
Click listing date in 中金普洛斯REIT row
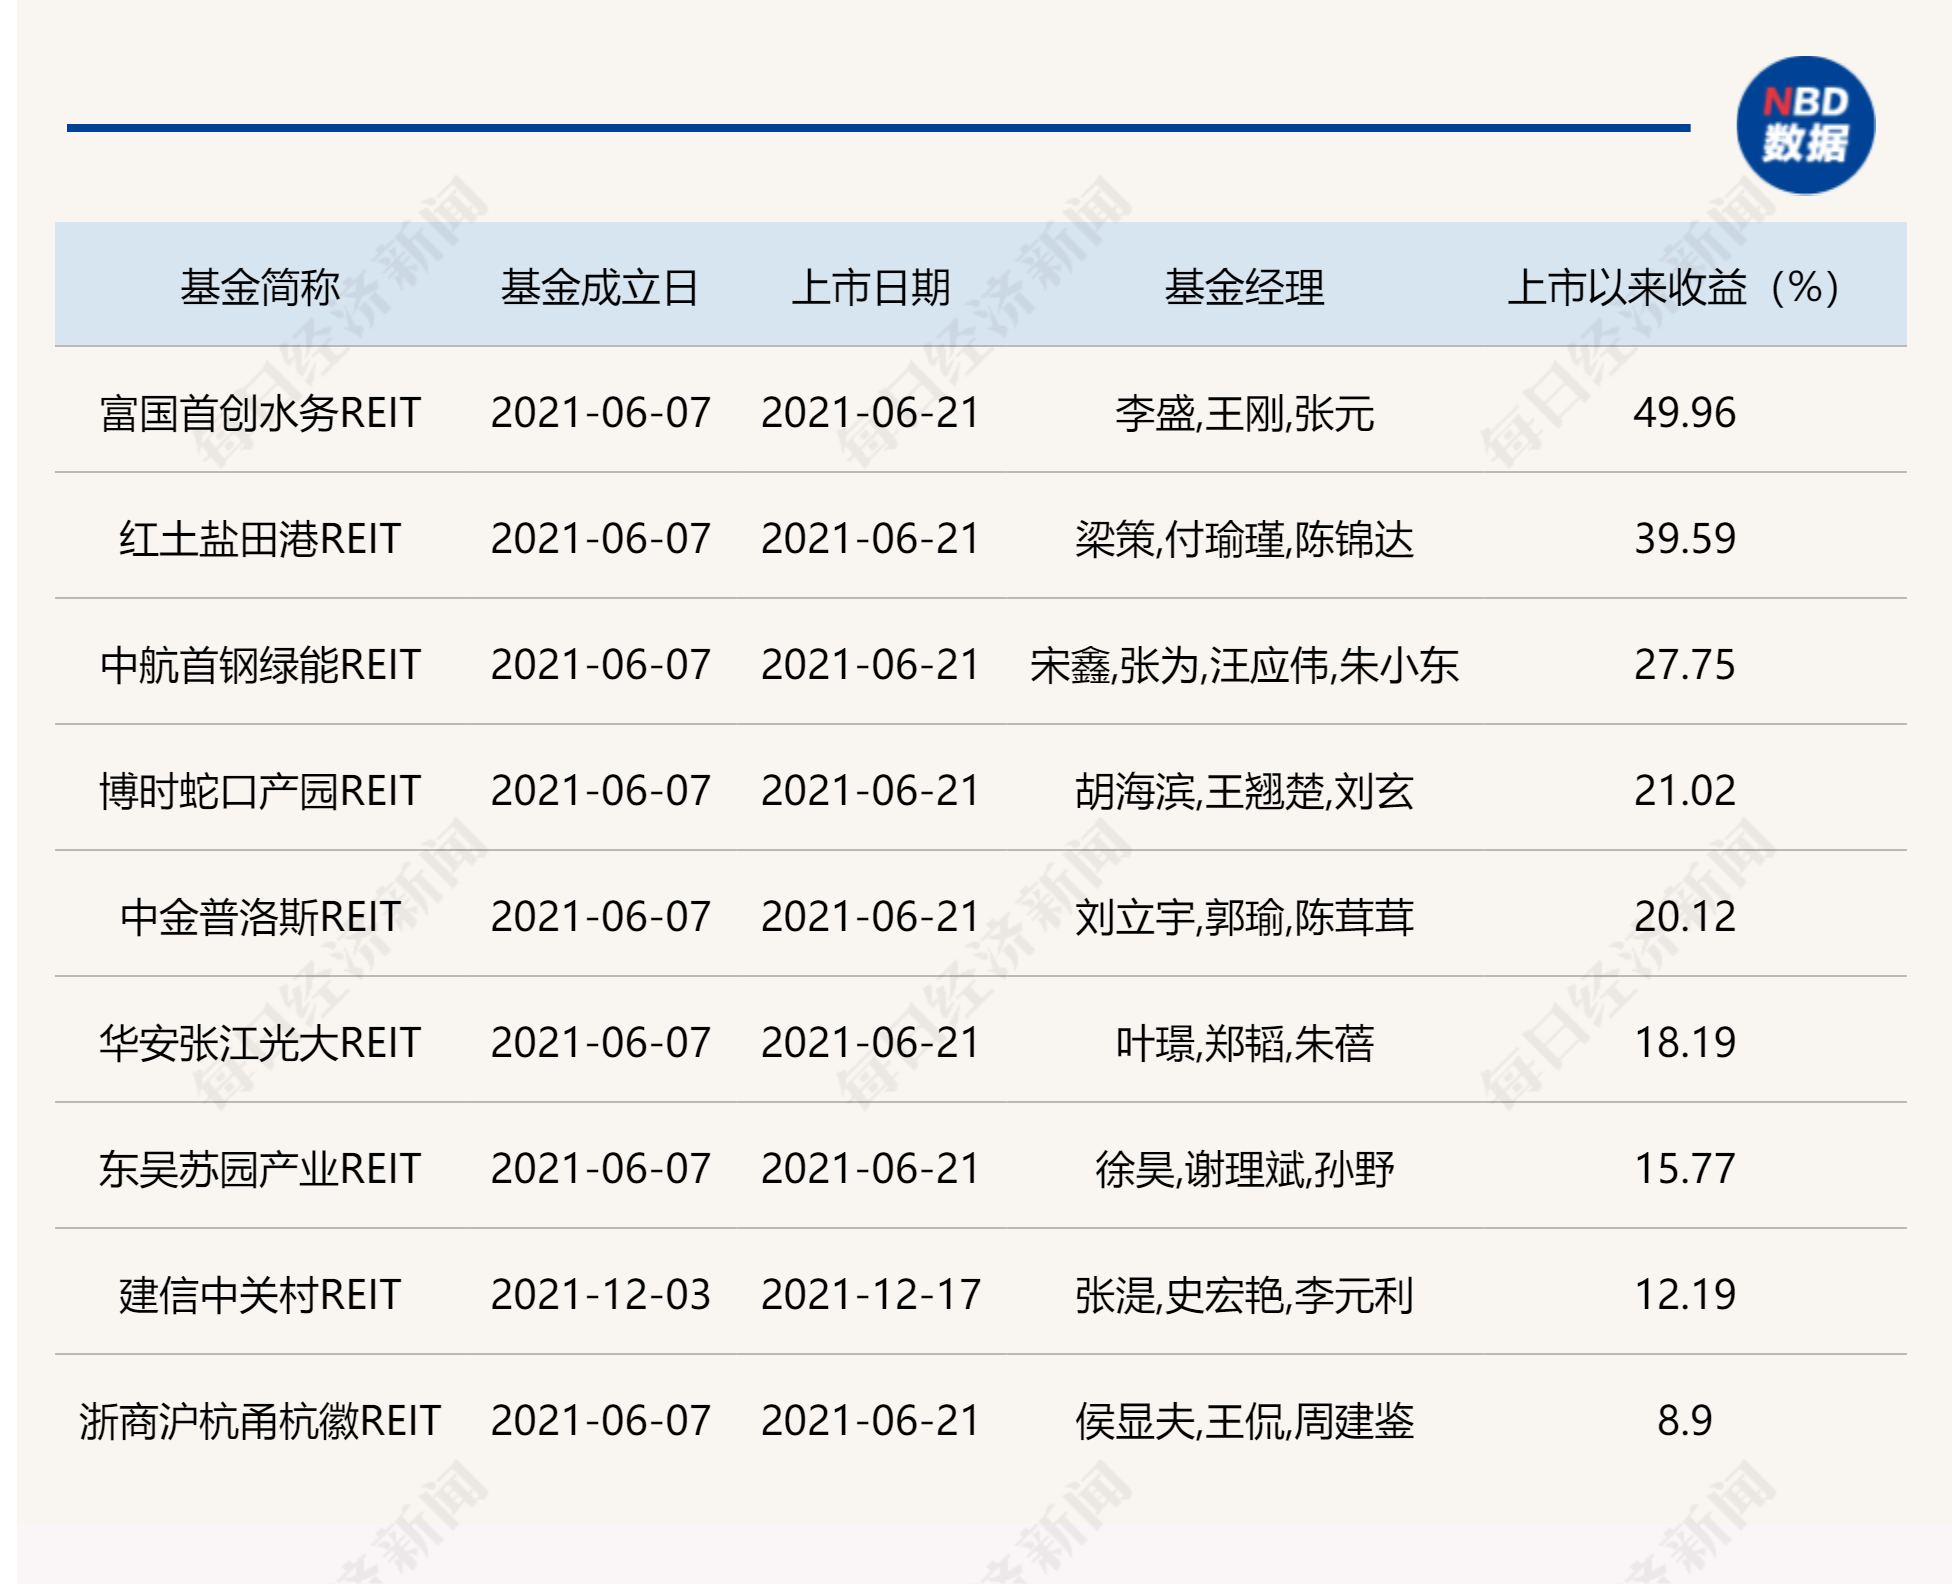(x=871, y=917)
